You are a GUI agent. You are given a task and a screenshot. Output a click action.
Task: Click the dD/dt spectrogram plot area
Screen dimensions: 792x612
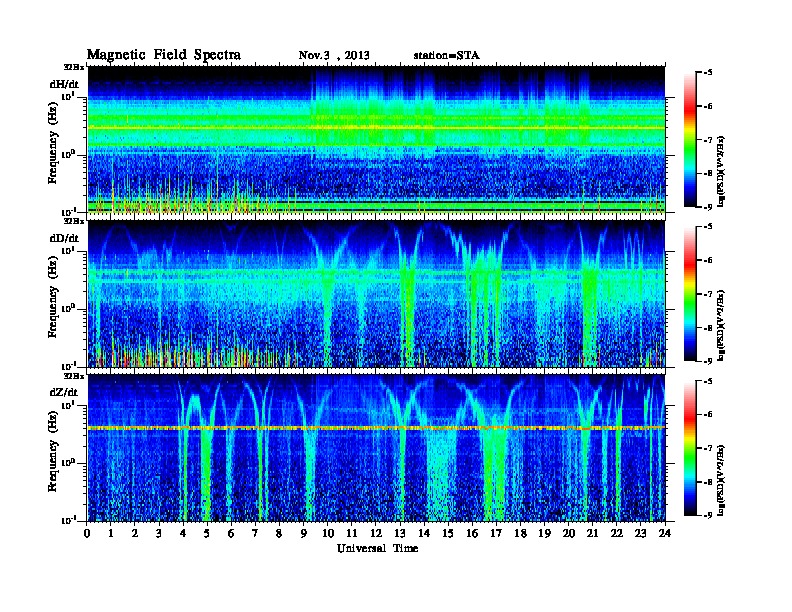point(376,294)
